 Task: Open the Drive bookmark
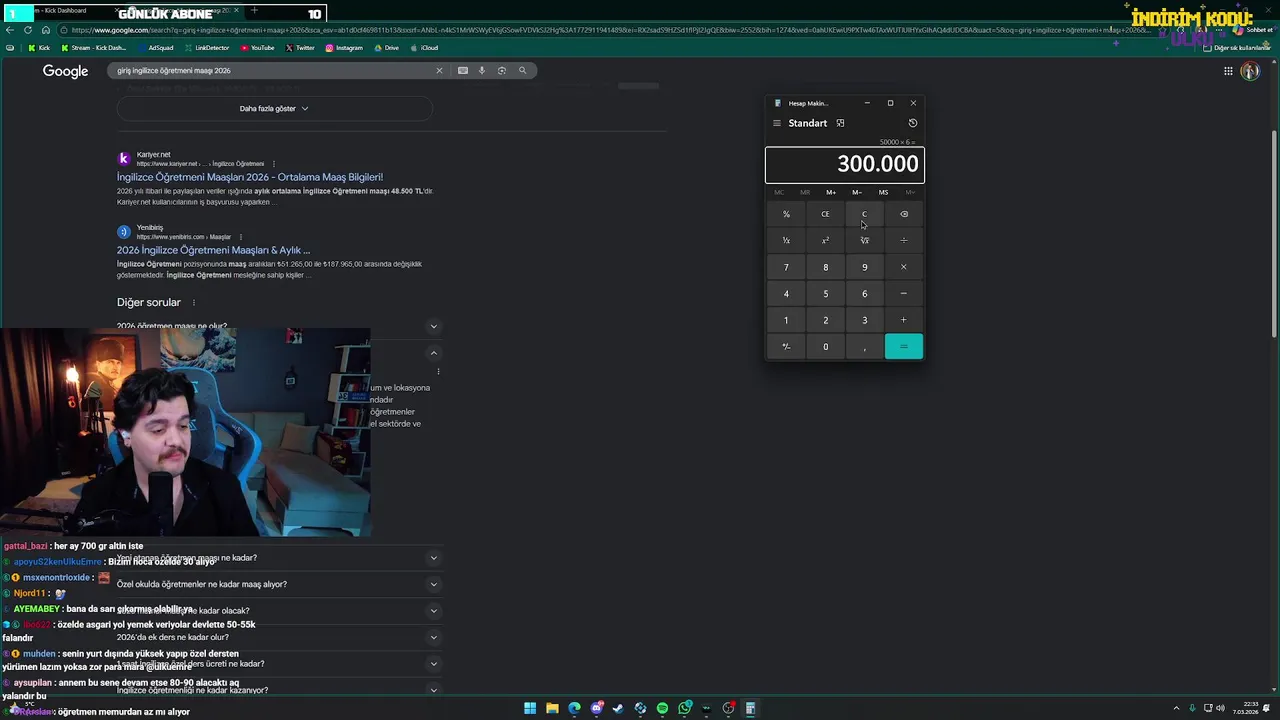pyautogui.click(x=387, y=48)
